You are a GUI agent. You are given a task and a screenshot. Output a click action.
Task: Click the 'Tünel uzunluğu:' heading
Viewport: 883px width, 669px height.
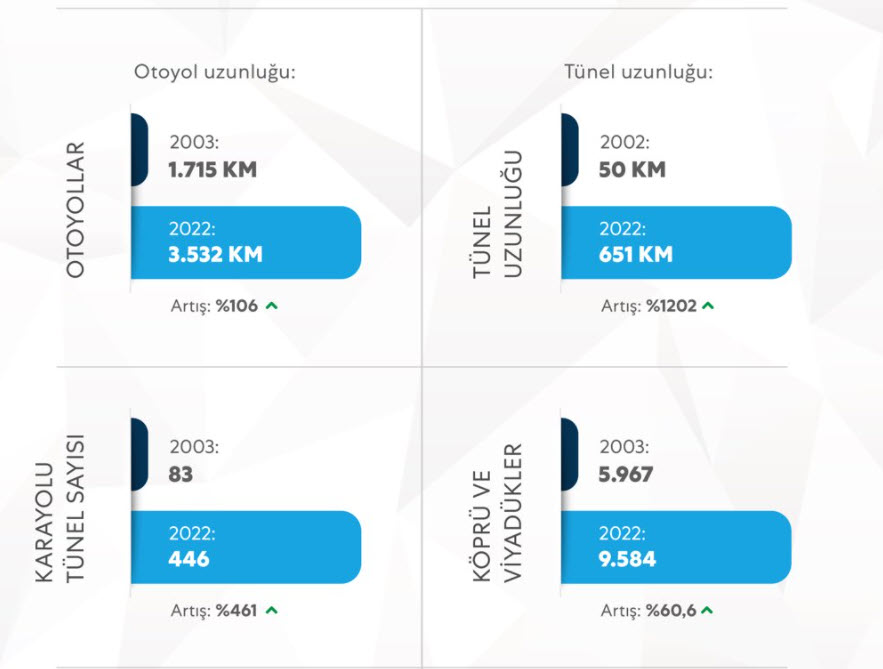pyautogui.click(x=638, y=72)
